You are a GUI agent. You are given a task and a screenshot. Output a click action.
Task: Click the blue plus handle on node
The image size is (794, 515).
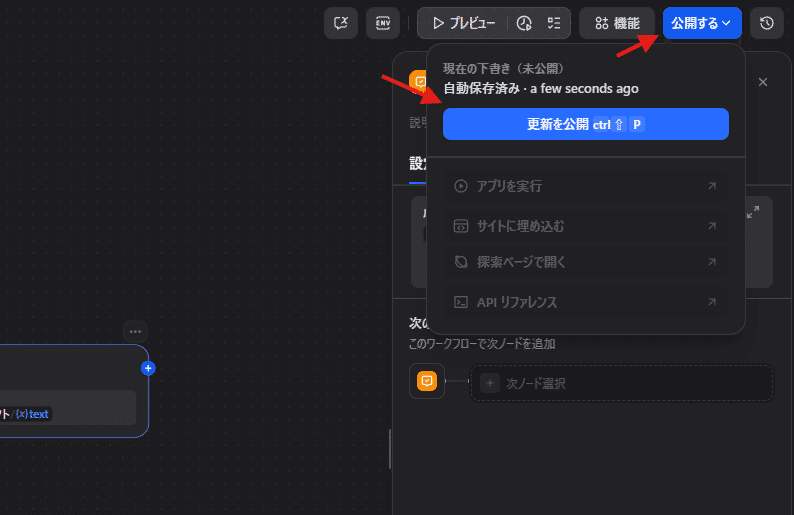pos(148,368)
